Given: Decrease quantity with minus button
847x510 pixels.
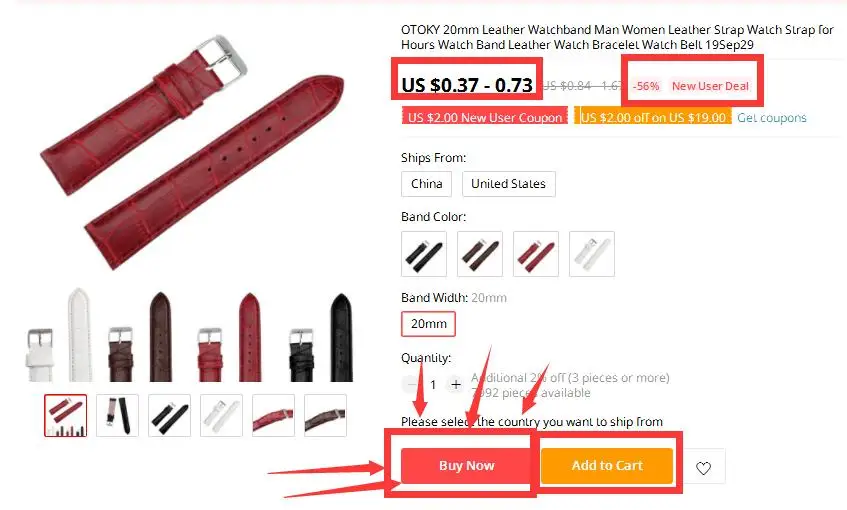Looking at the screenshot, I should click(x=411, y=385).
